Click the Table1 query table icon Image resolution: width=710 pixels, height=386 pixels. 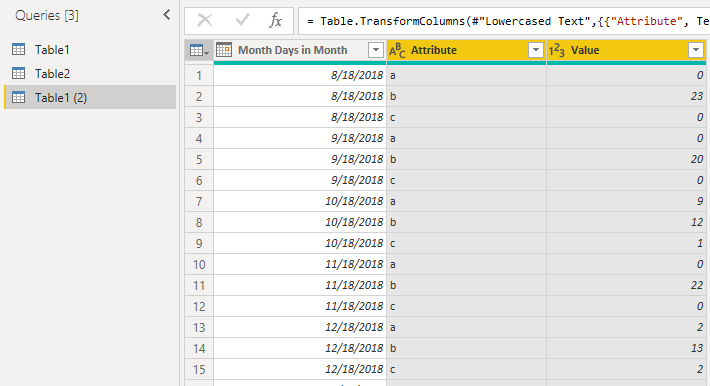click(19, 49)
